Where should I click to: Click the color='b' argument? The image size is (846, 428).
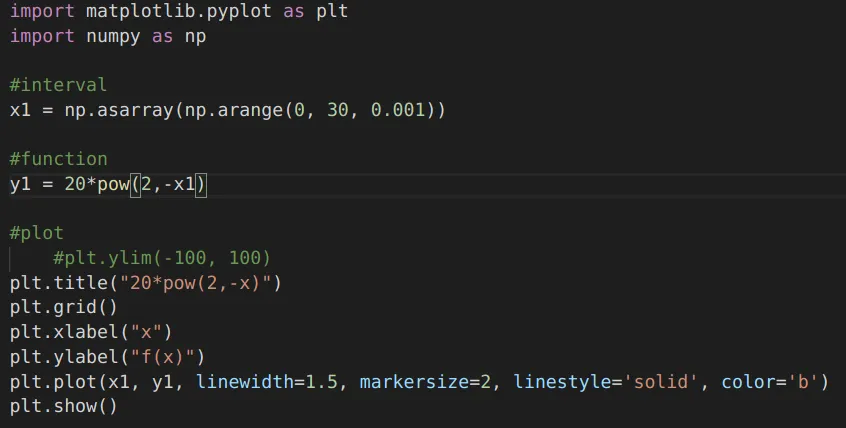coord(770,382)
